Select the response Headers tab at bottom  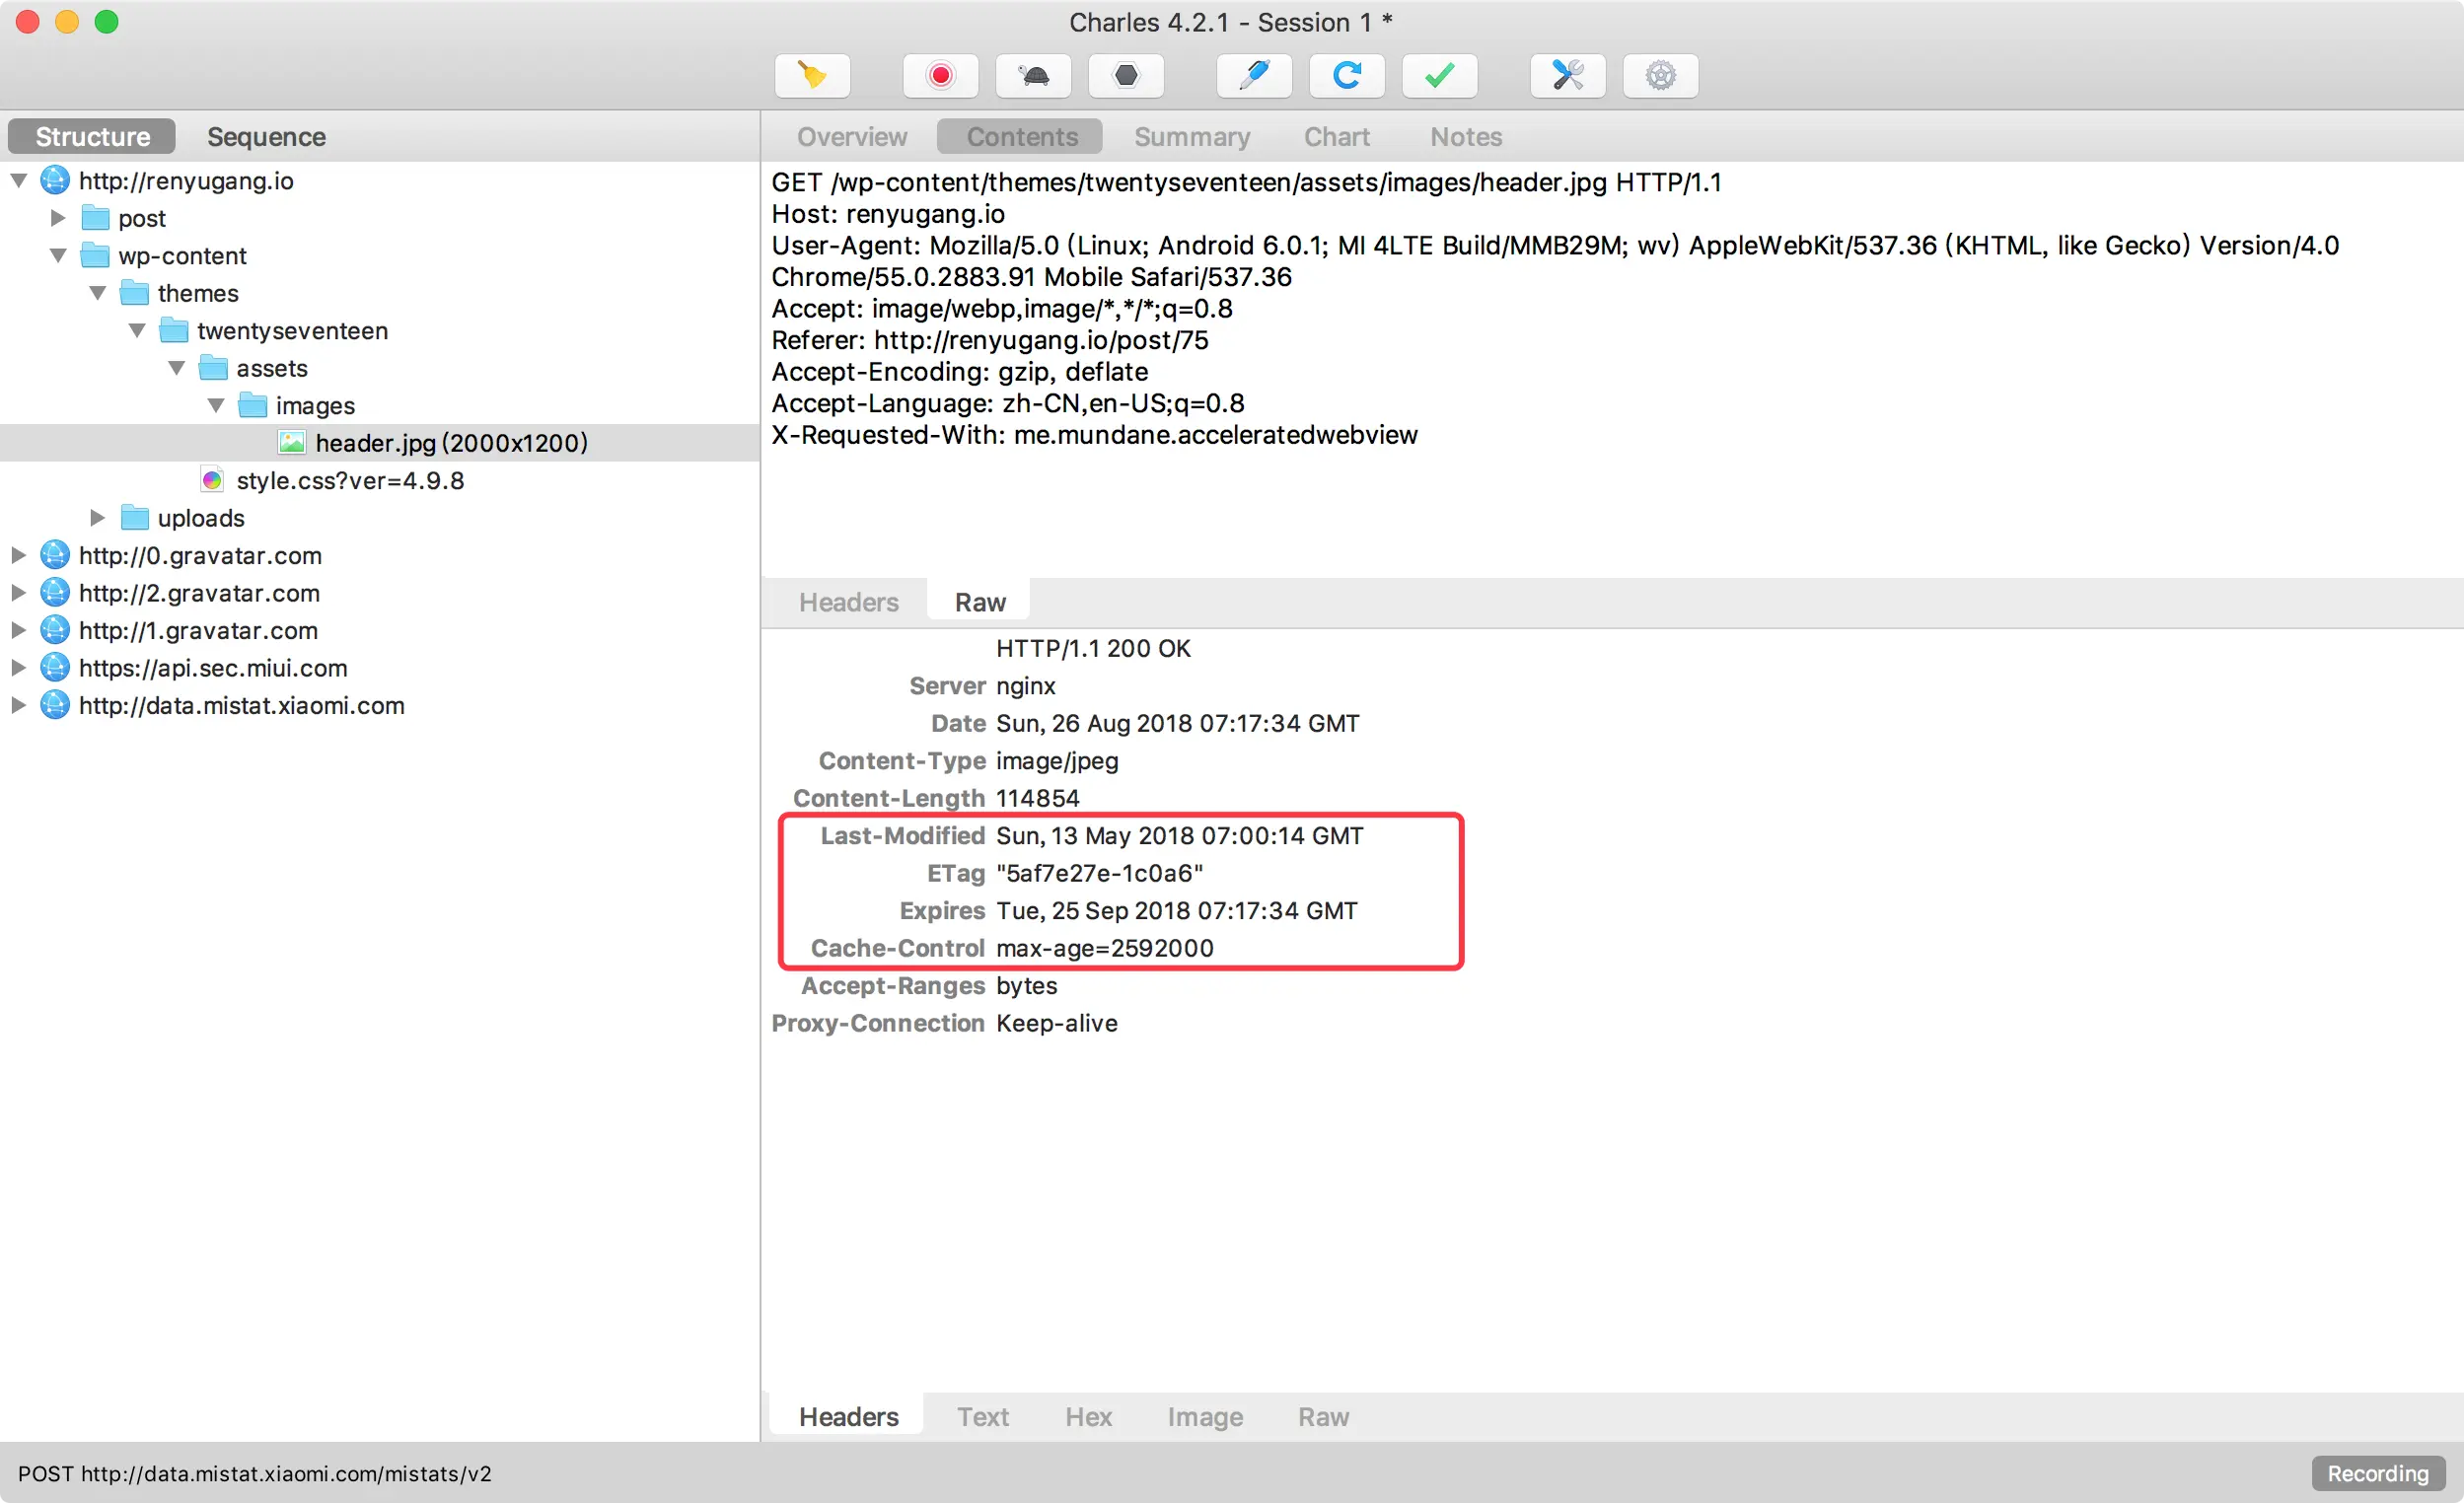848,1417
